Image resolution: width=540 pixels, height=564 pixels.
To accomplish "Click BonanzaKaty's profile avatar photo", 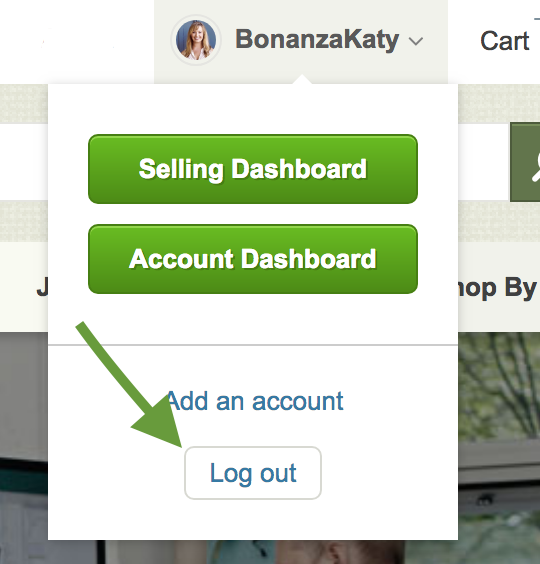I will tap(196, 40).
